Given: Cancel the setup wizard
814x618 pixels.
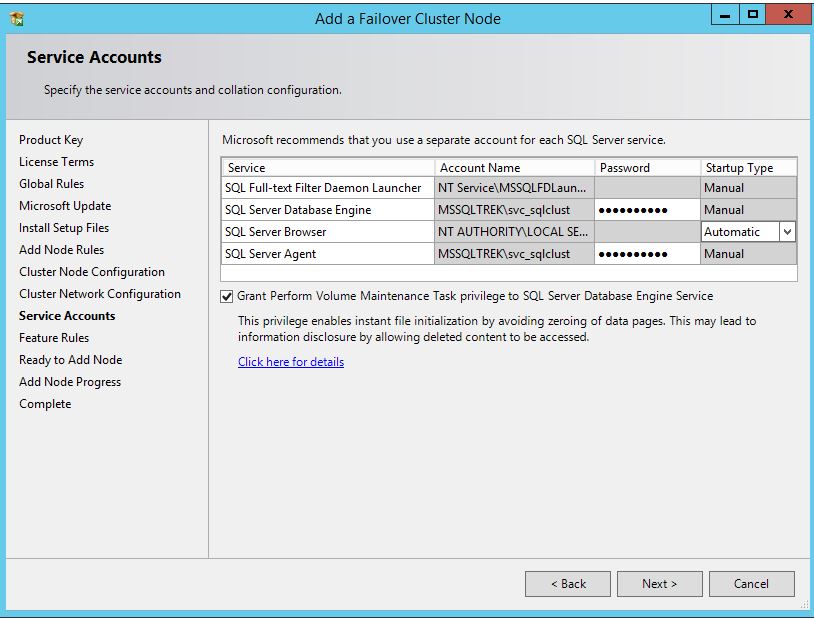Looking at the screenshot, I should (751, 584).
